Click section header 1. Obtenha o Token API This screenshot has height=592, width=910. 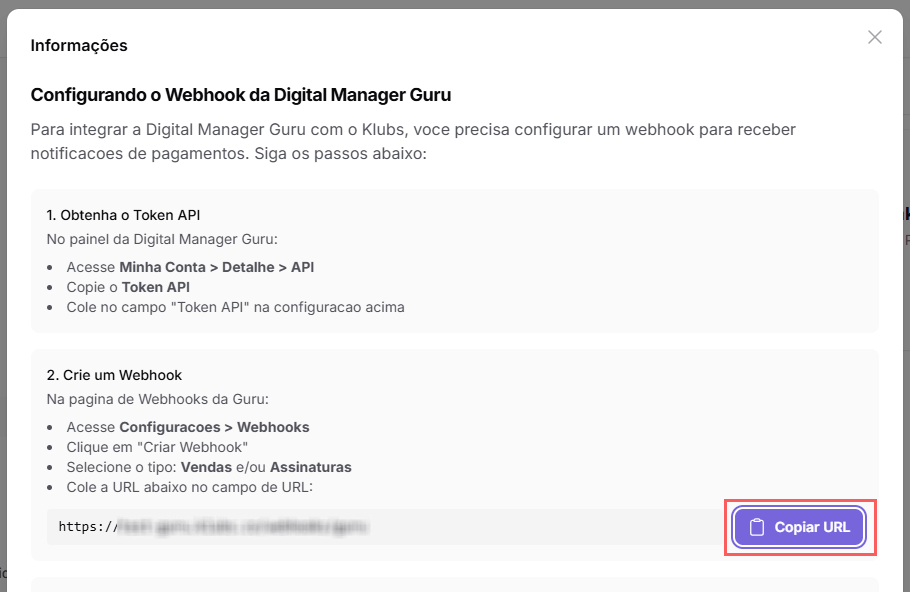pos(124,214)
